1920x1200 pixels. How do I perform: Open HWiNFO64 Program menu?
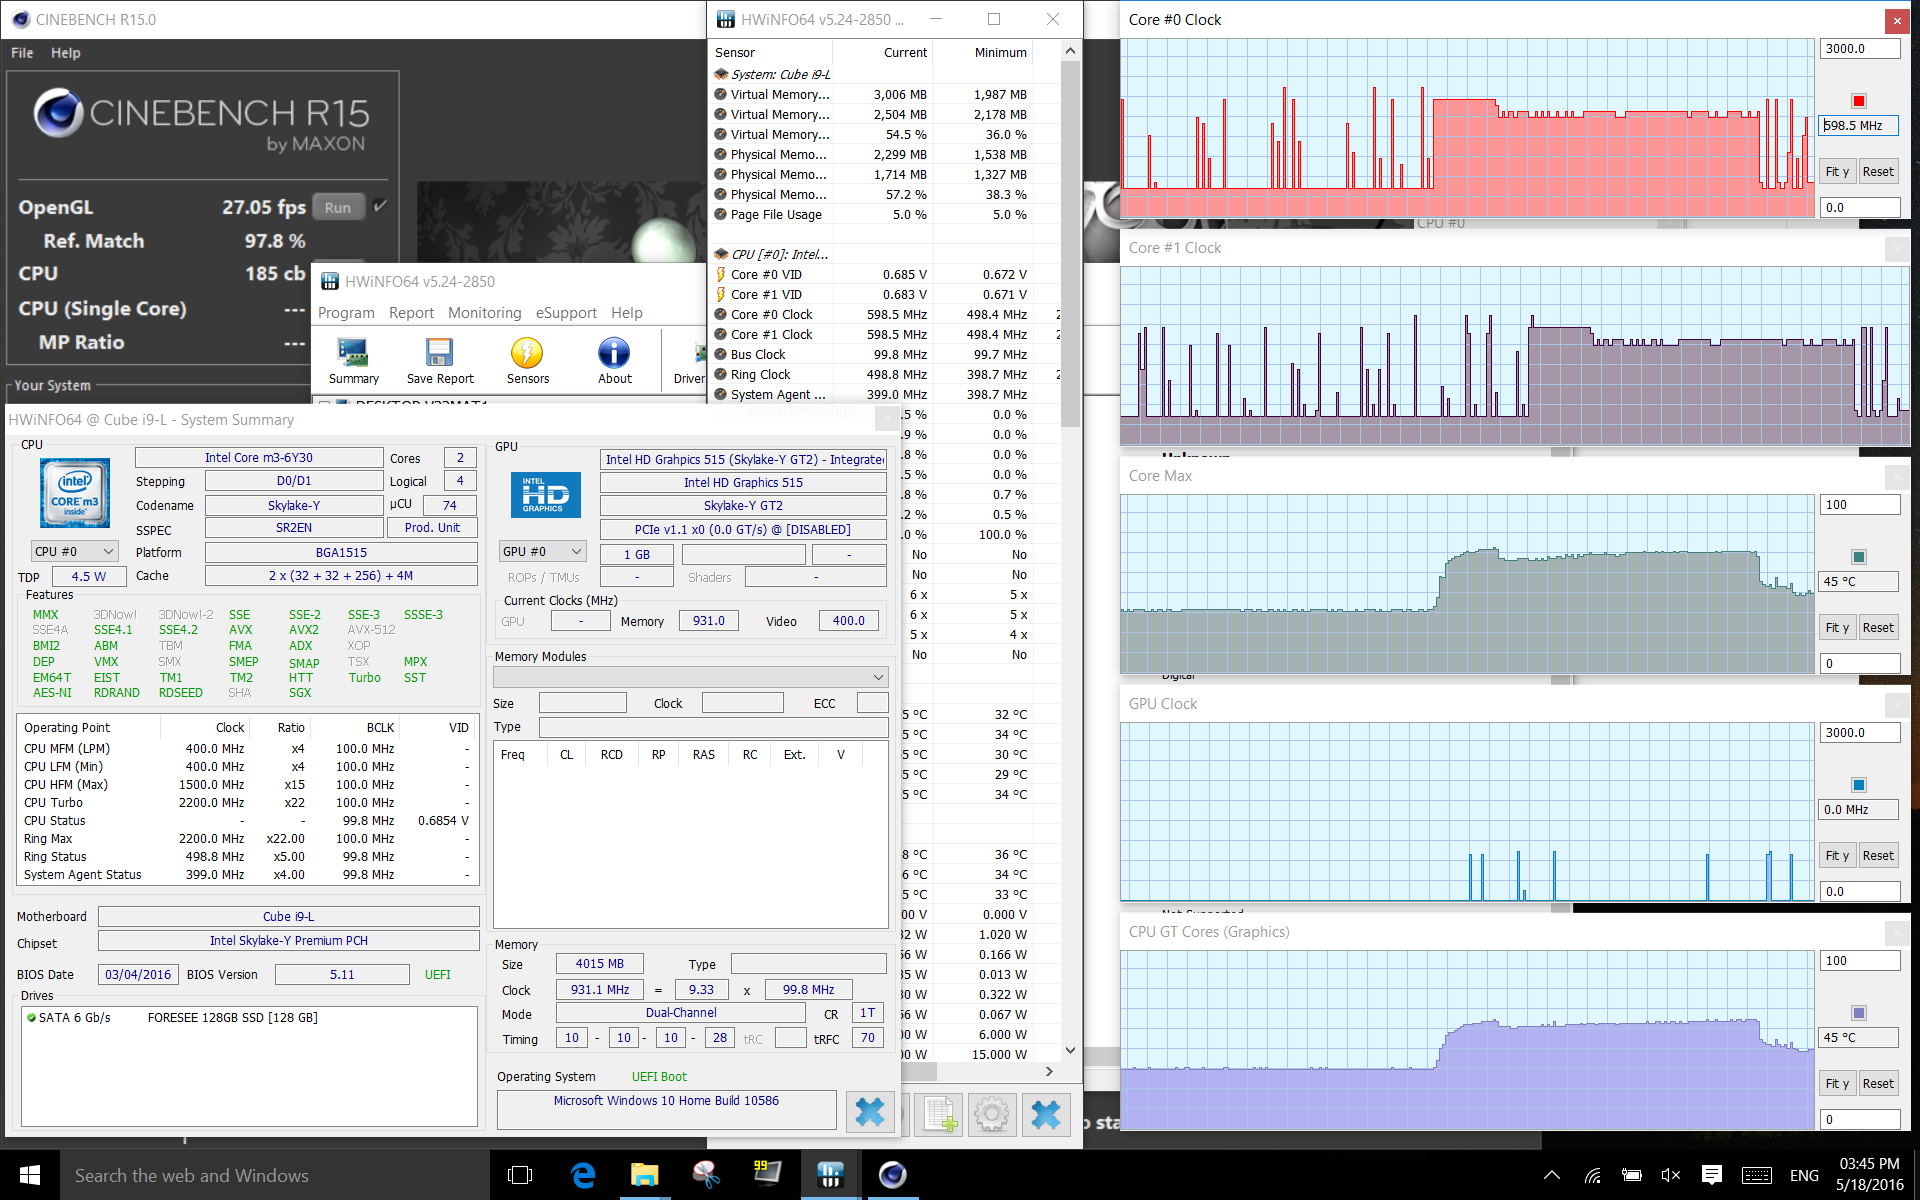(346, 313)
